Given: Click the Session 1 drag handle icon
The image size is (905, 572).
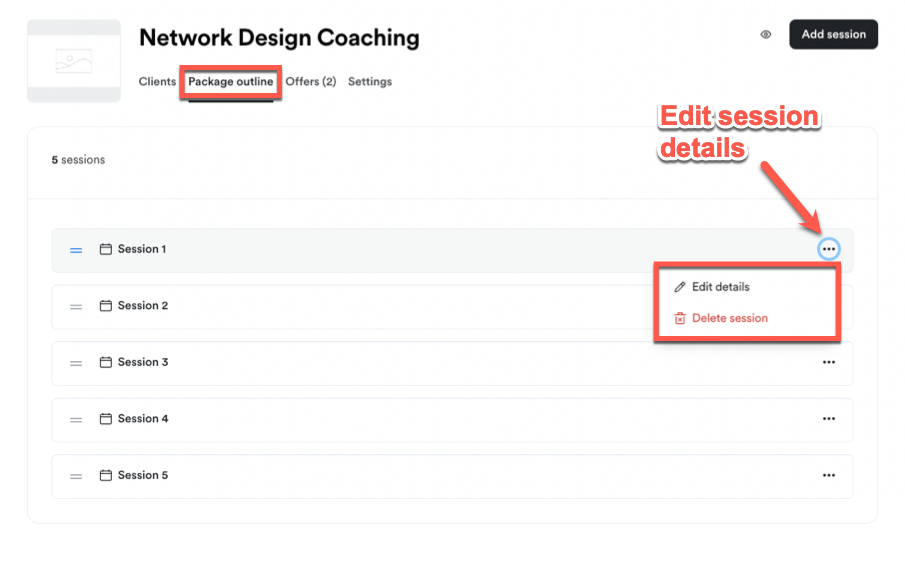Looking at the screenshot, I should (x=76, y=250).
